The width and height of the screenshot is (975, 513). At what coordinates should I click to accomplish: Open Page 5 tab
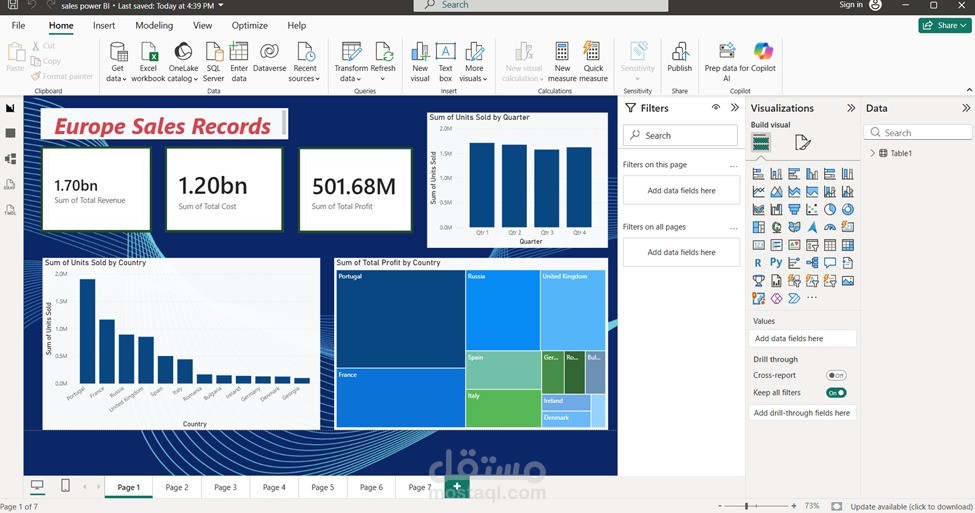tap(322, 487)
